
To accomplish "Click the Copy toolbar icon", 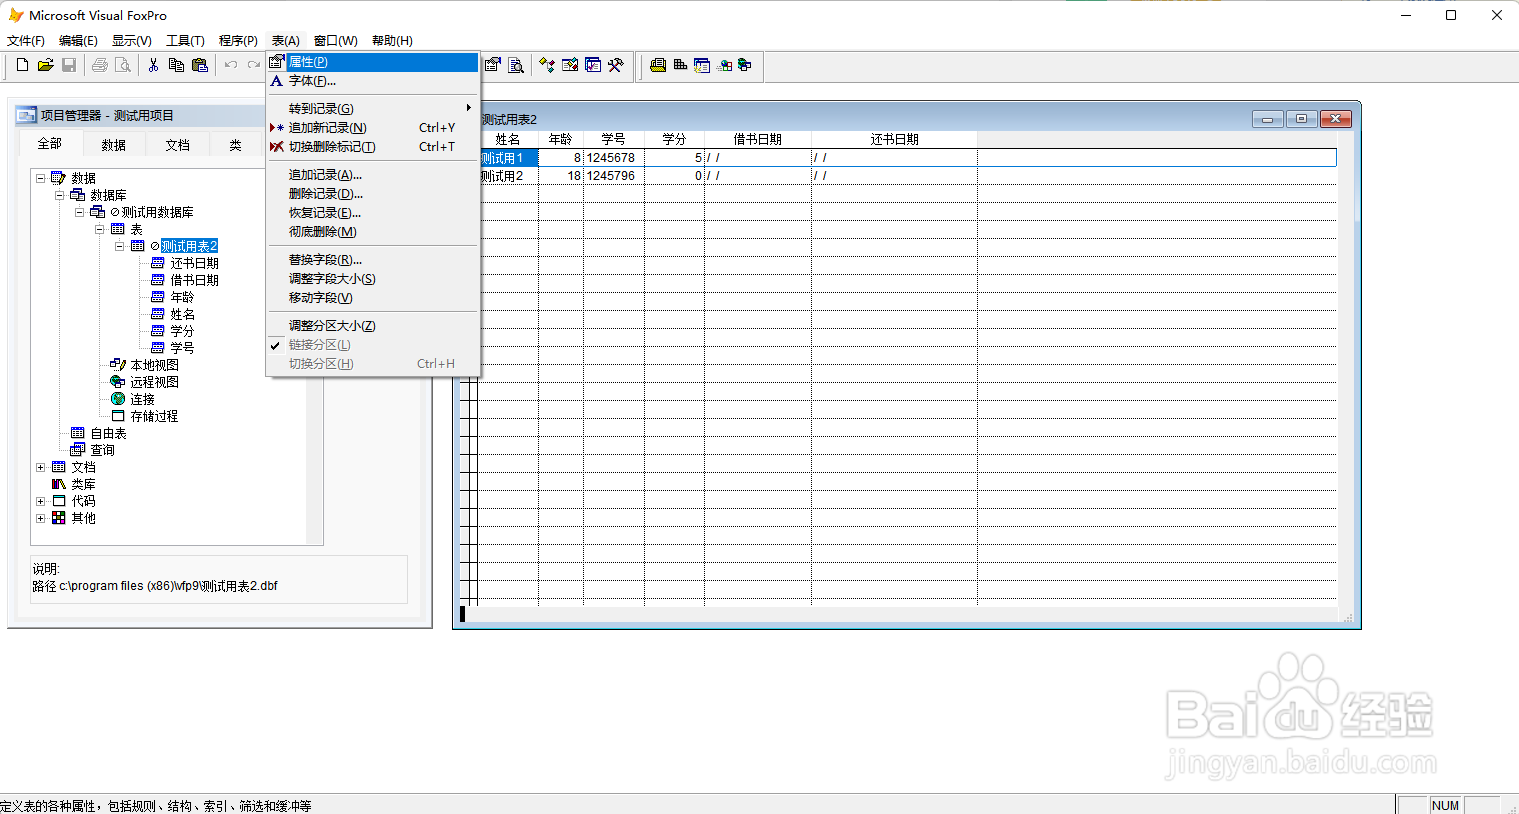I will click(x=176, y=65).
